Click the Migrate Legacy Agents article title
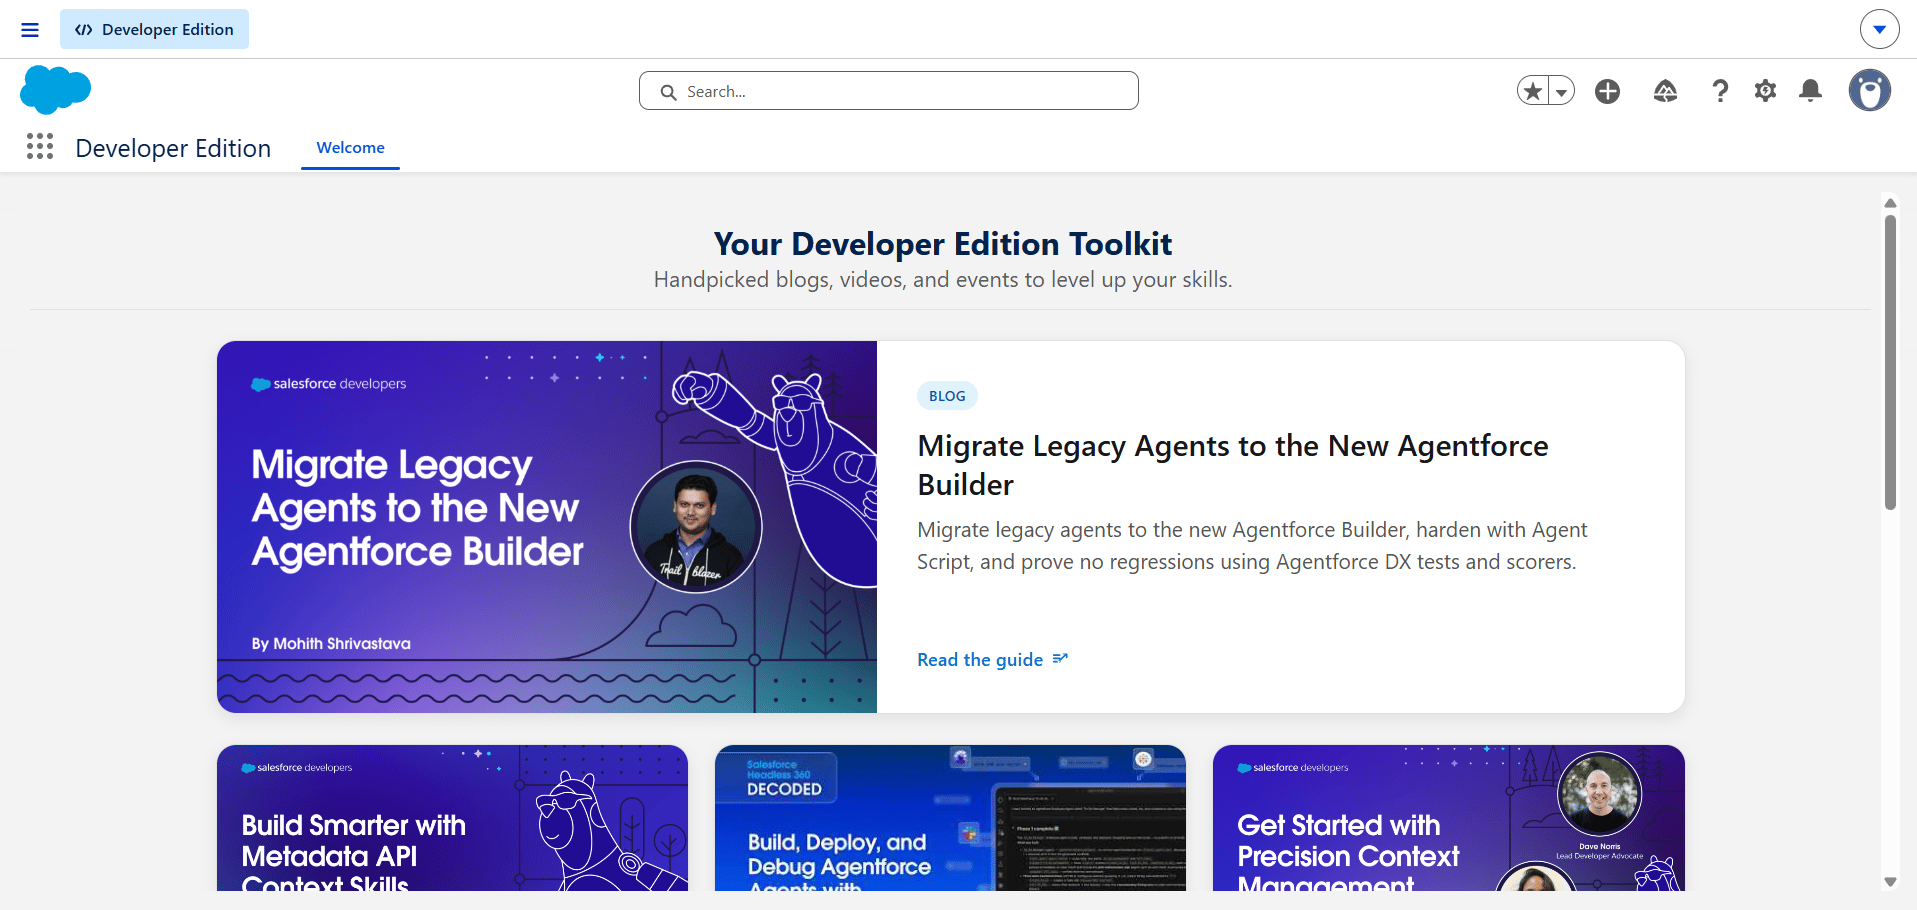 (x=1233, y=465)
